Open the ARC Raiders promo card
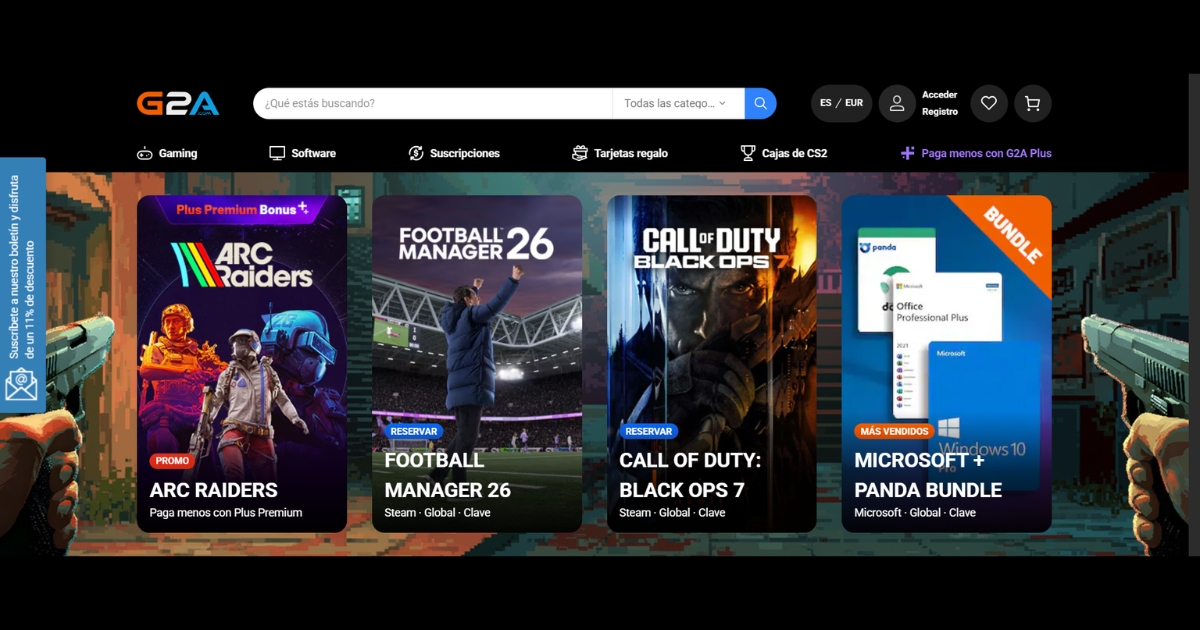 tap(242, 363)
